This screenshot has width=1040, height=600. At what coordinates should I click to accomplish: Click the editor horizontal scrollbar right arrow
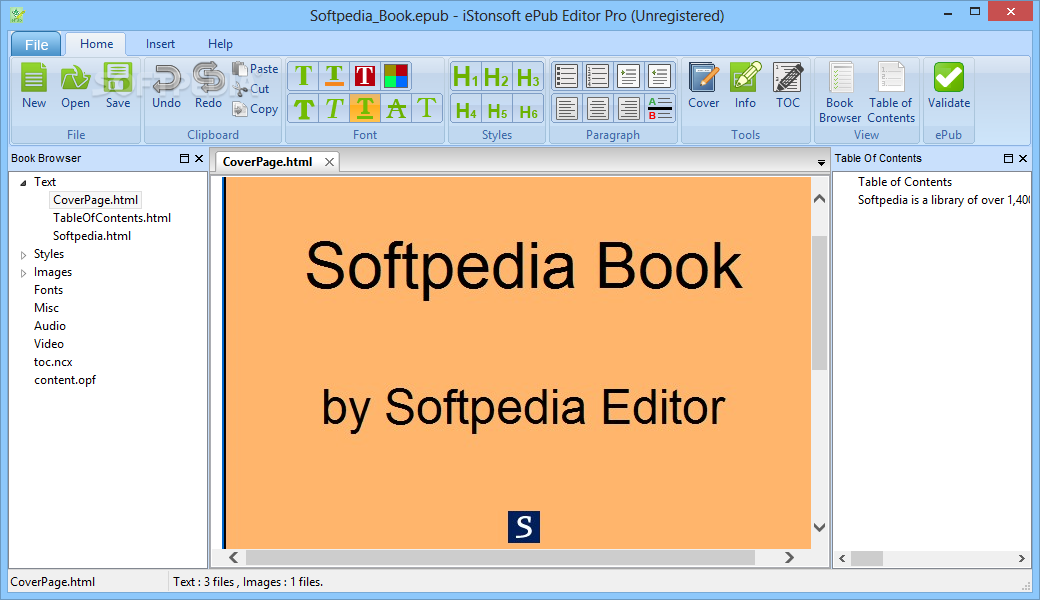click(789, 558)
